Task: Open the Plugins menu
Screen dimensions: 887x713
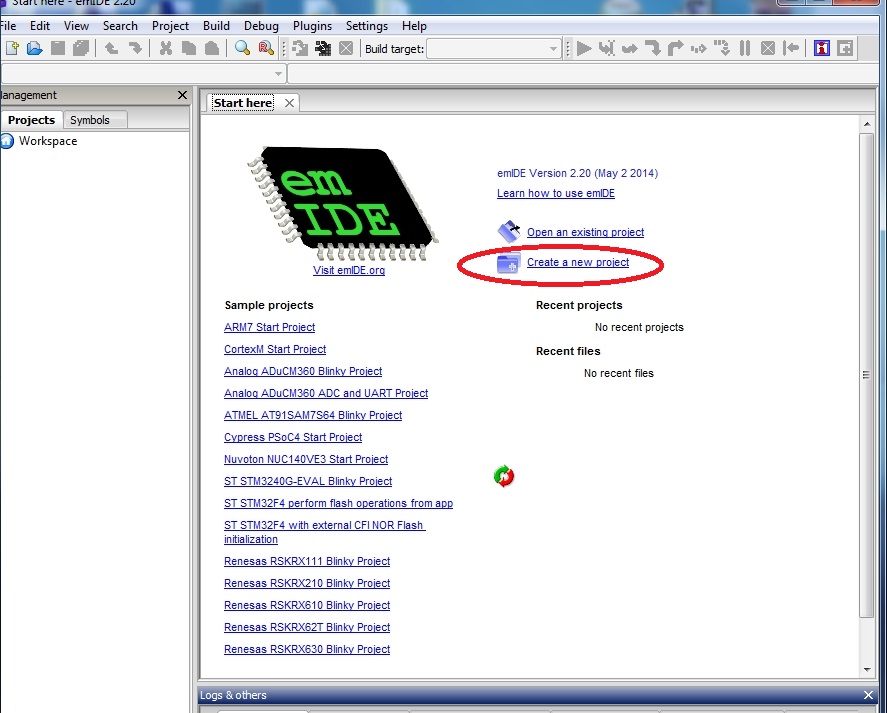Action: pos(313,26)
